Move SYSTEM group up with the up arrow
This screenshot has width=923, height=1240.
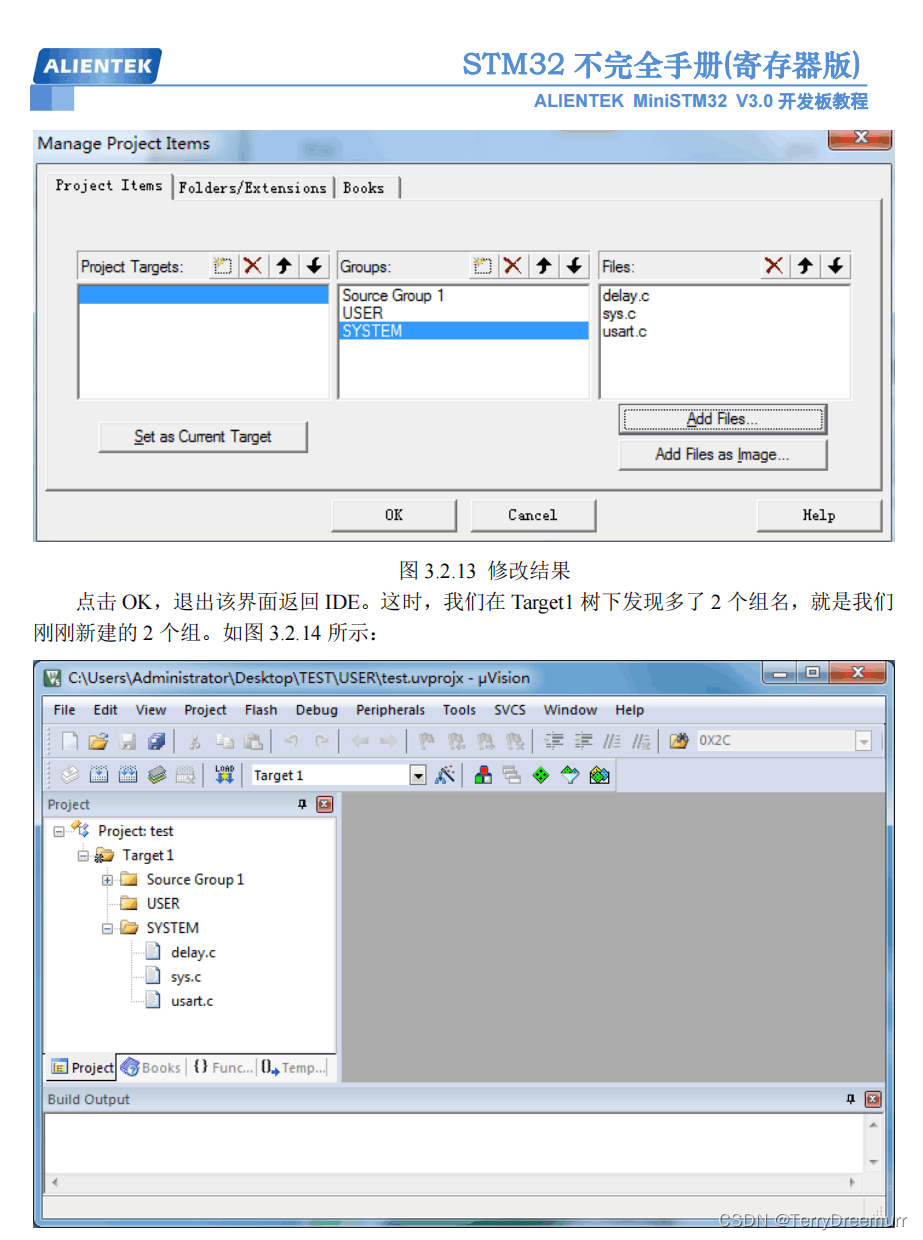coord(543,265)
